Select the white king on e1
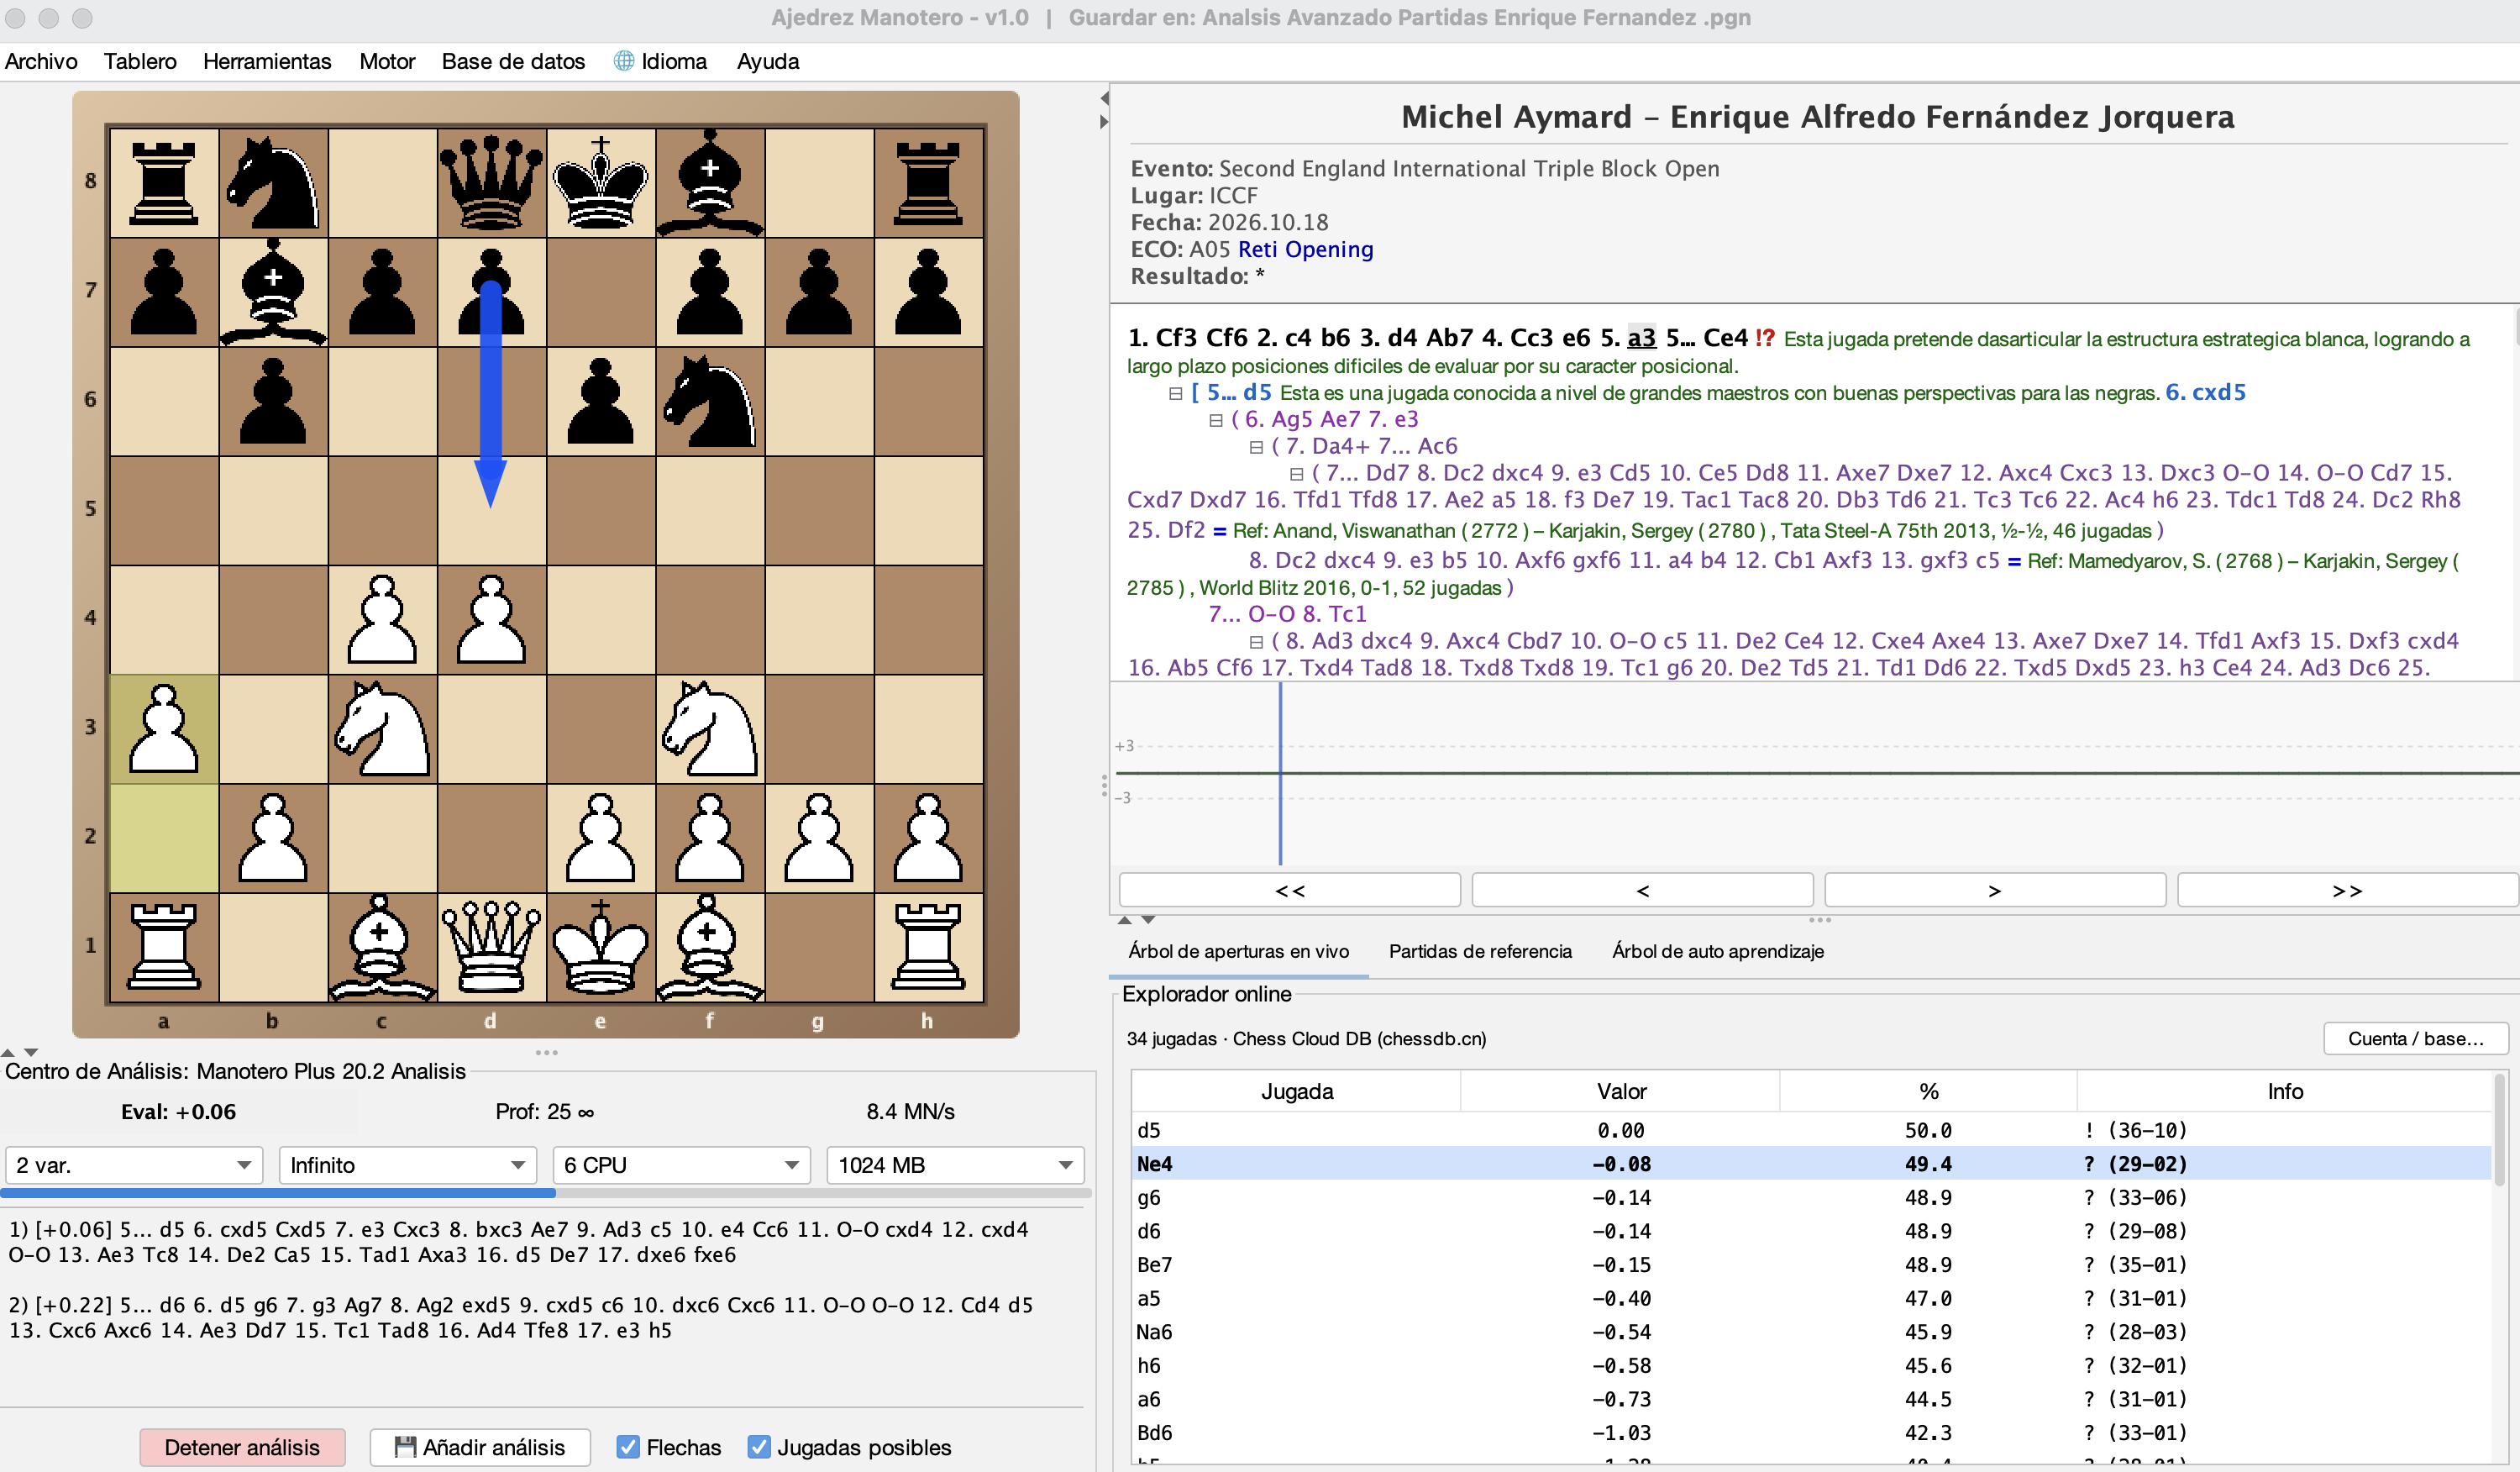The image size is (2520, 1472). pyautogui.click(x=600, y=947)
